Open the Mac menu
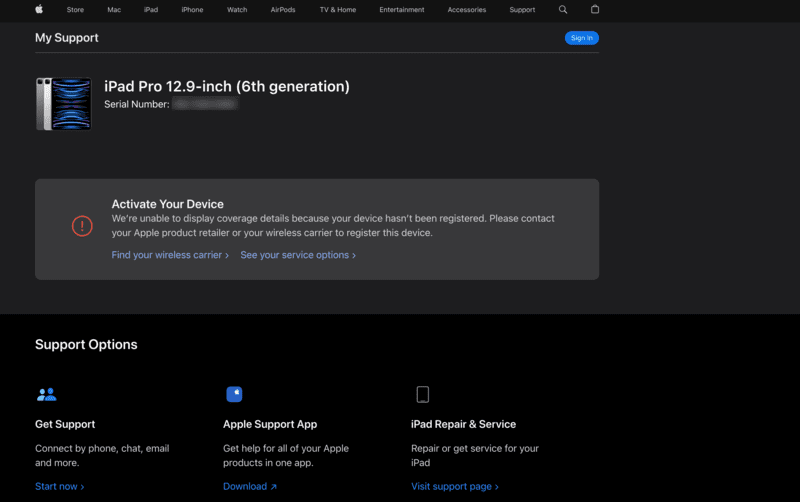Viewport: 800px width, 502px height. tap(114, 10)
